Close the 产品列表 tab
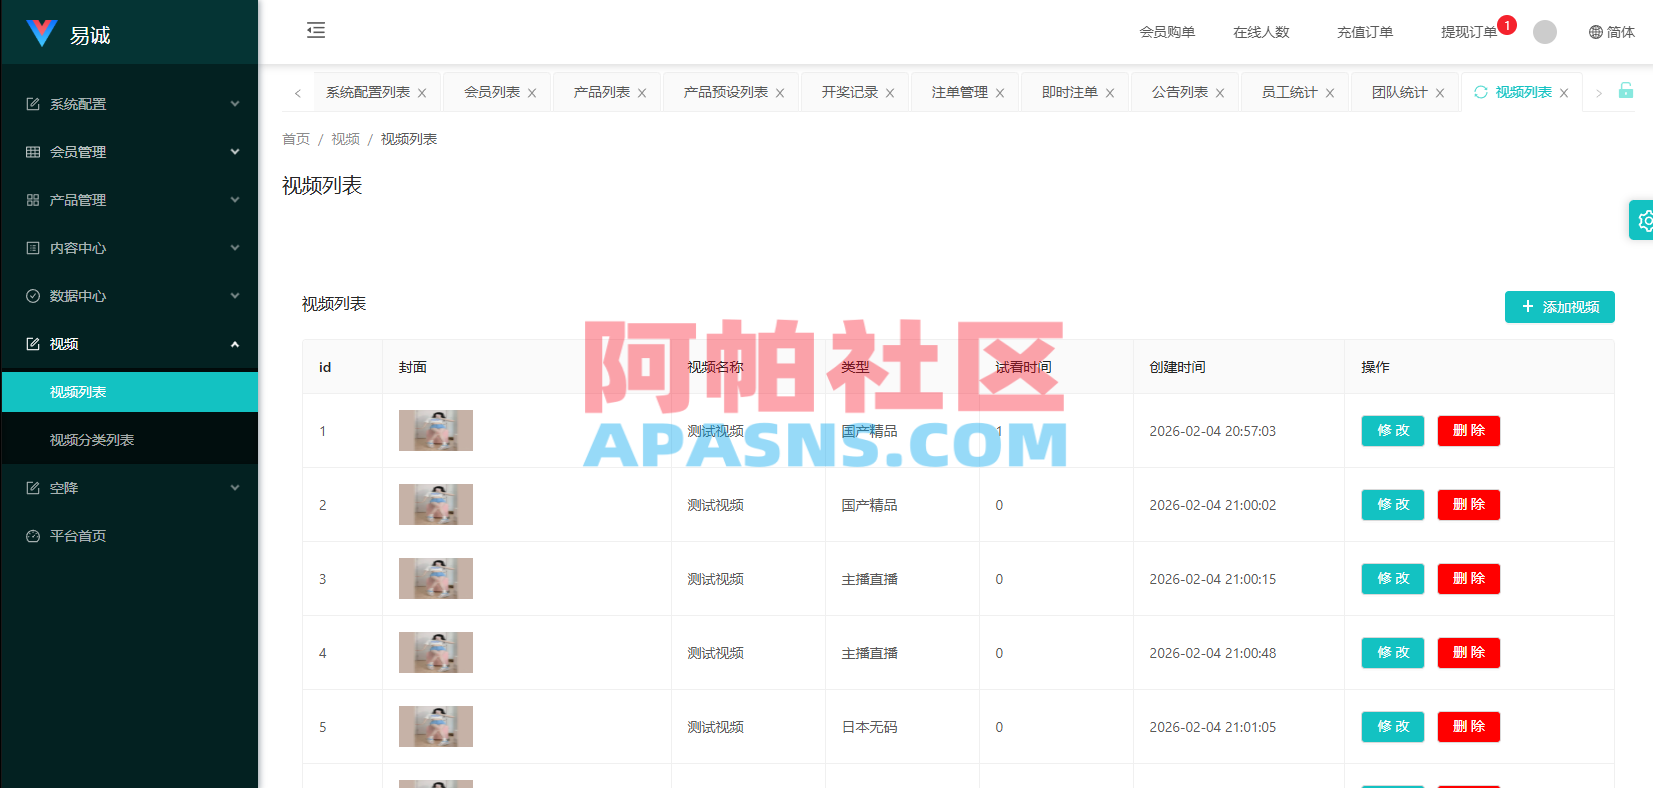1653x788 pixels. tap(642, 93)
